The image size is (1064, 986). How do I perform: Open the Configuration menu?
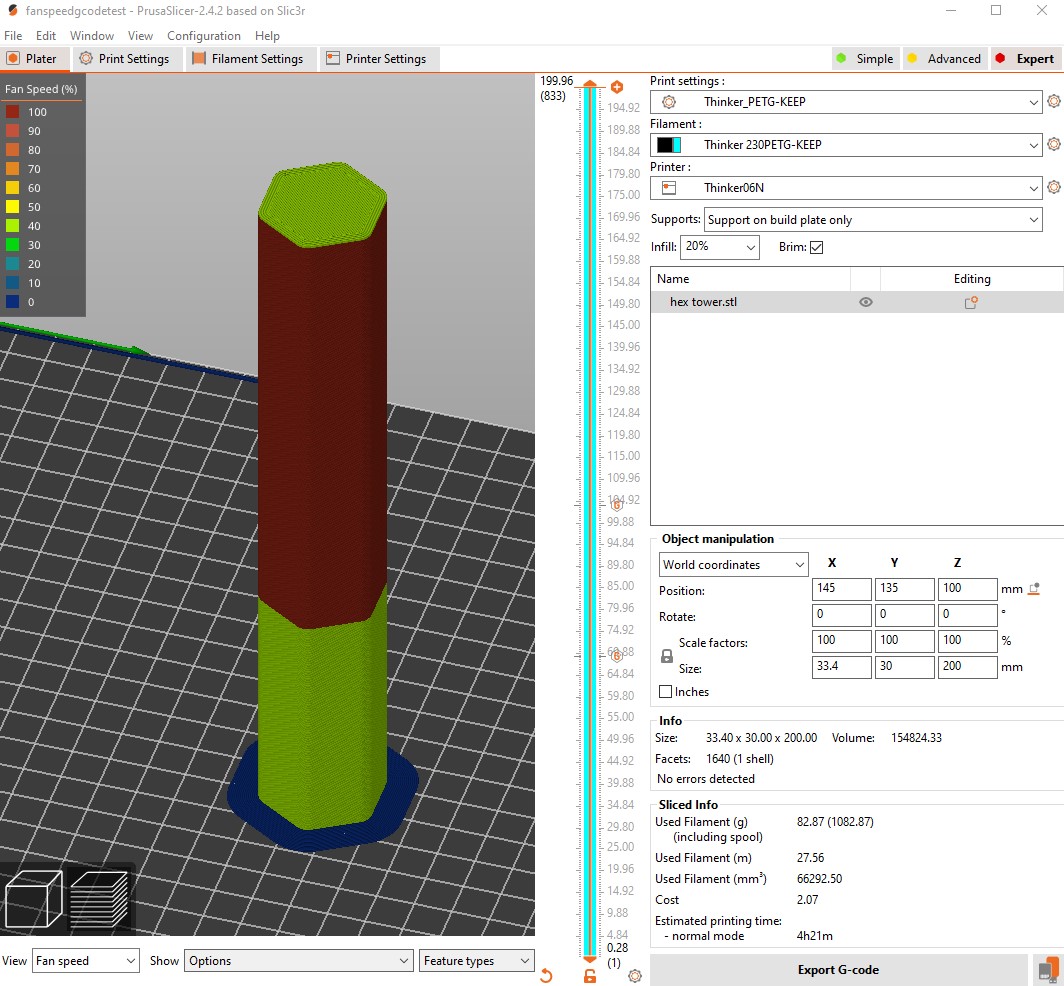[204, 35]
